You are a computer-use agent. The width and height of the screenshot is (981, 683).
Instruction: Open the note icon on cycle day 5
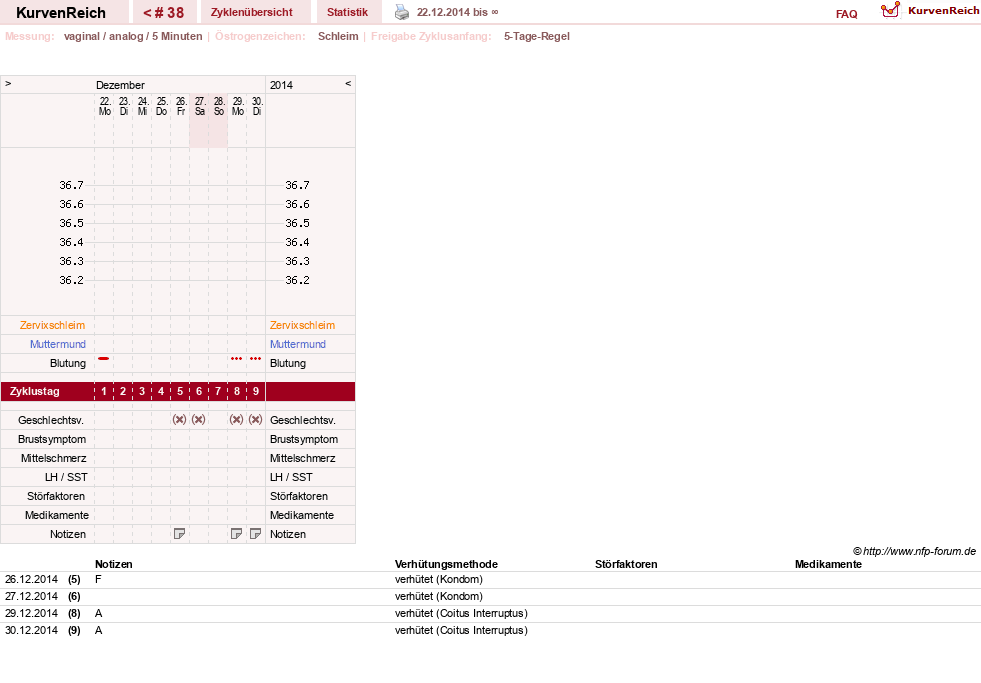tap(180, 534)
